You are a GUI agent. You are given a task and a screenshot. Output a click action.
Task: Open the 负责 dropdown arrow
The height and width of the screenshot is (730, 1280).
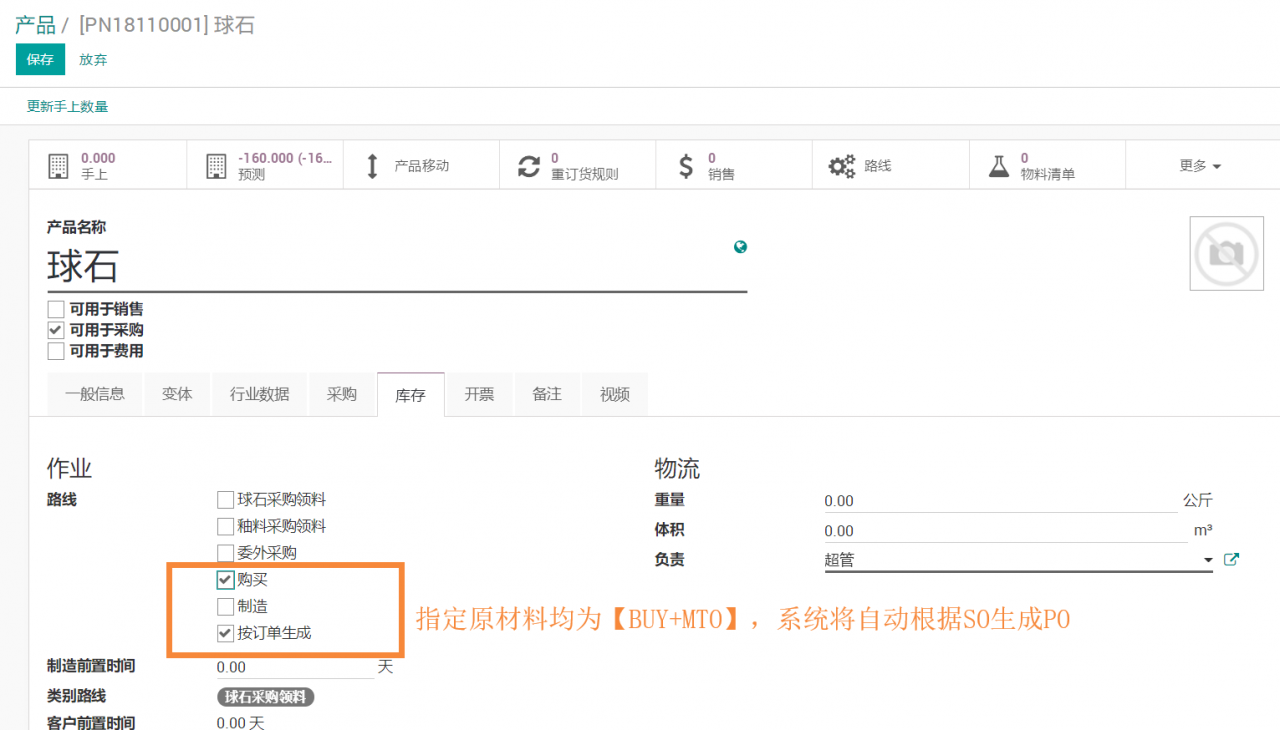pyautogui.click(x=1209, y=560)
